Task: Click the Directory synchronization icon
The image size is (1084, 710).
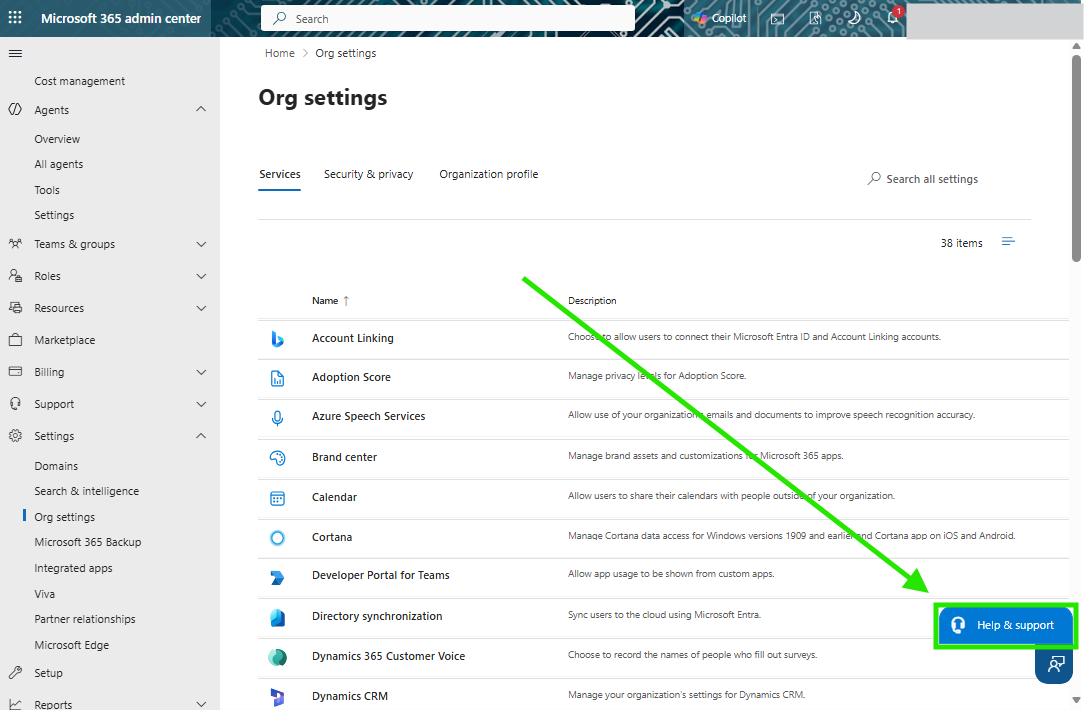Action: (277, 617)
